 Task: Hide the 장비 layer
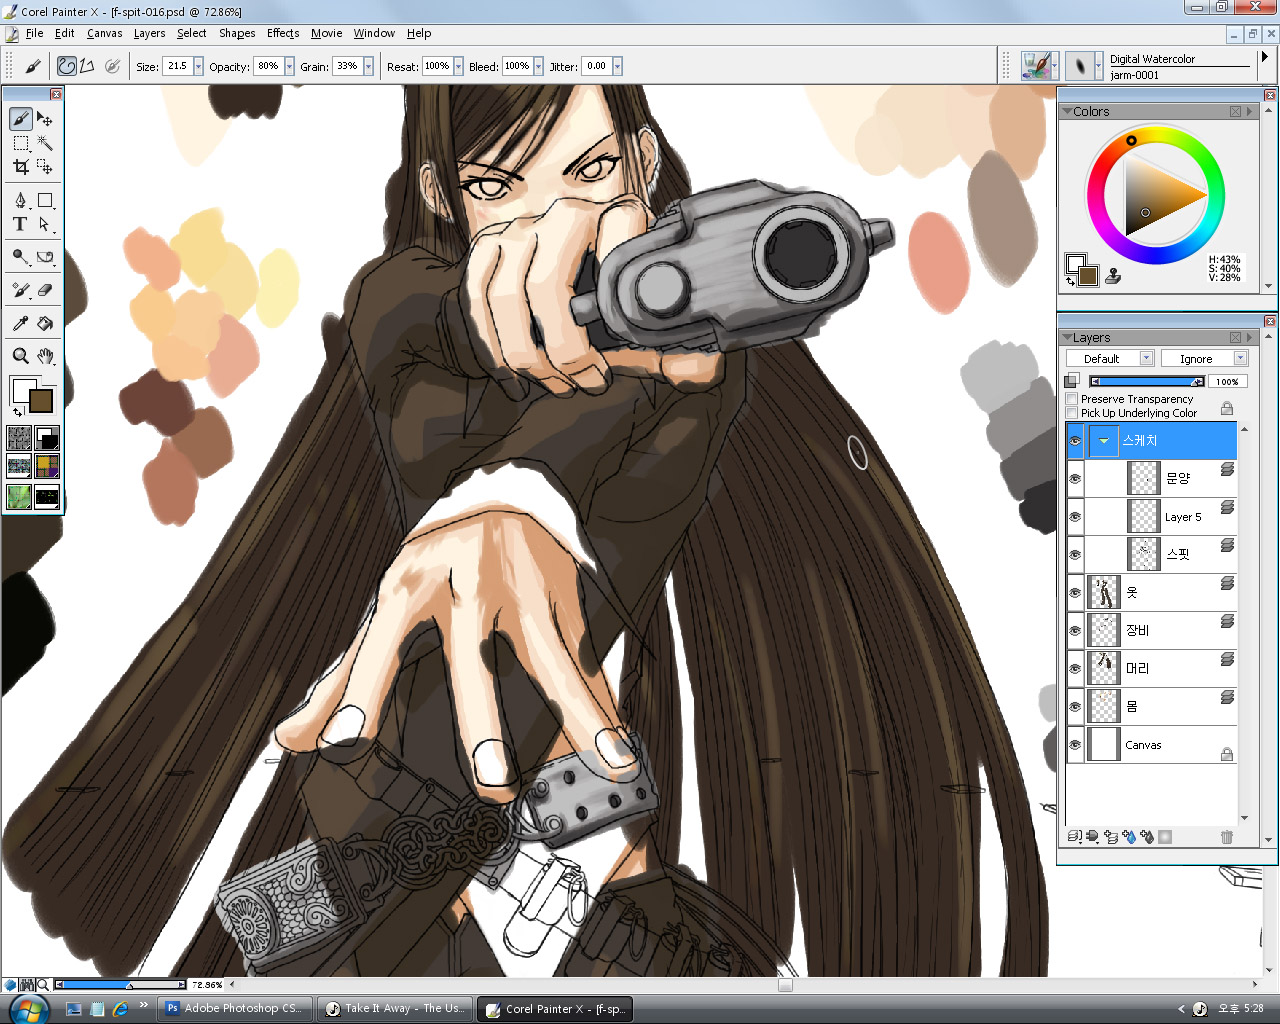[1076, 631]
